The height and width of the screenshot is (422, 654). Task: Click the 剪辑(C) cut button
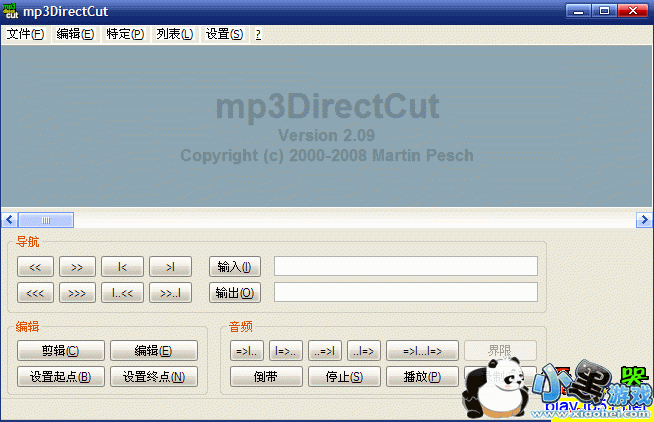pos(61,351)
